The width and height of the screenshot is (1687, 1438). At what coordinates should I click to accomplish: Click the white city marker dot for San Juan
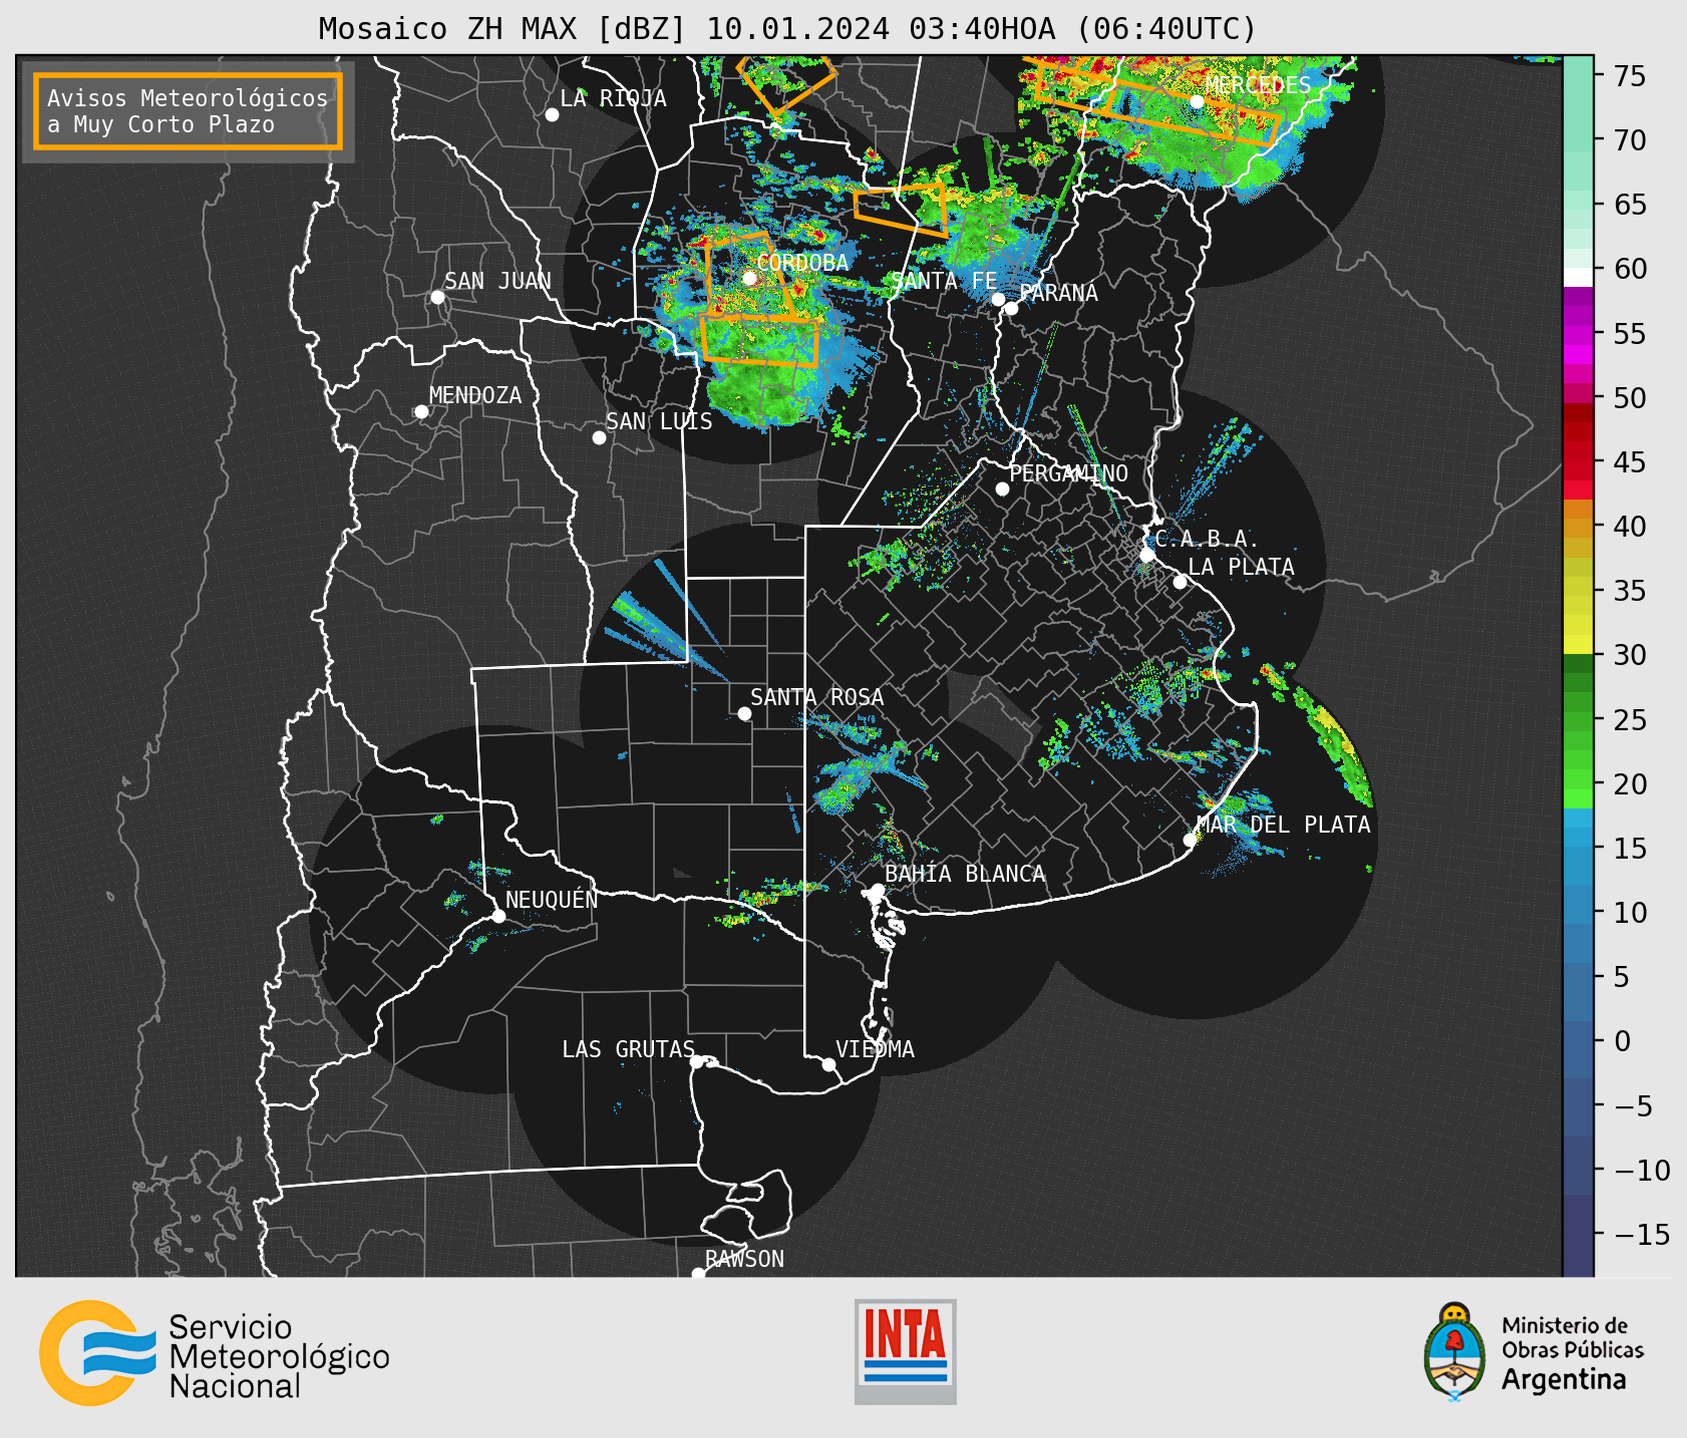tap(437, 297)
